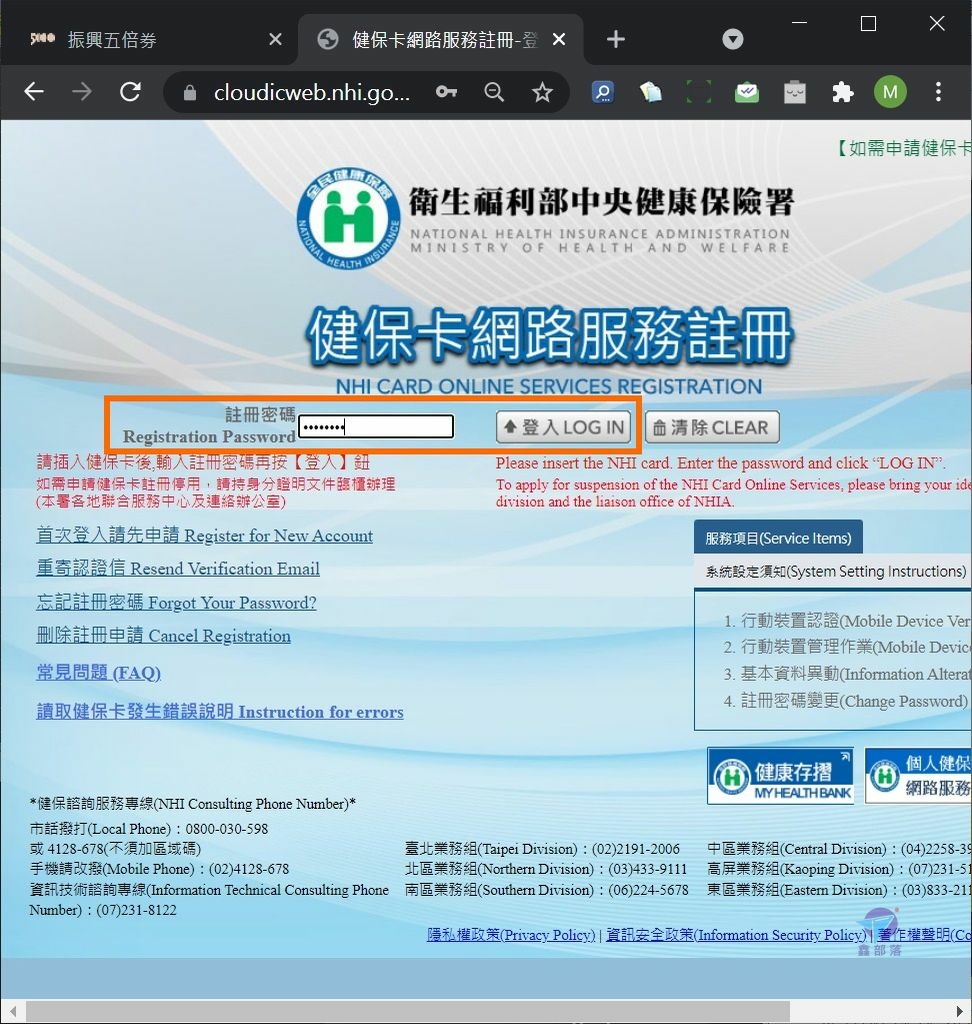Viewport: 972px width, 1024px height.
Task: Open Instruction for errors link
Action: pos(220,711)
